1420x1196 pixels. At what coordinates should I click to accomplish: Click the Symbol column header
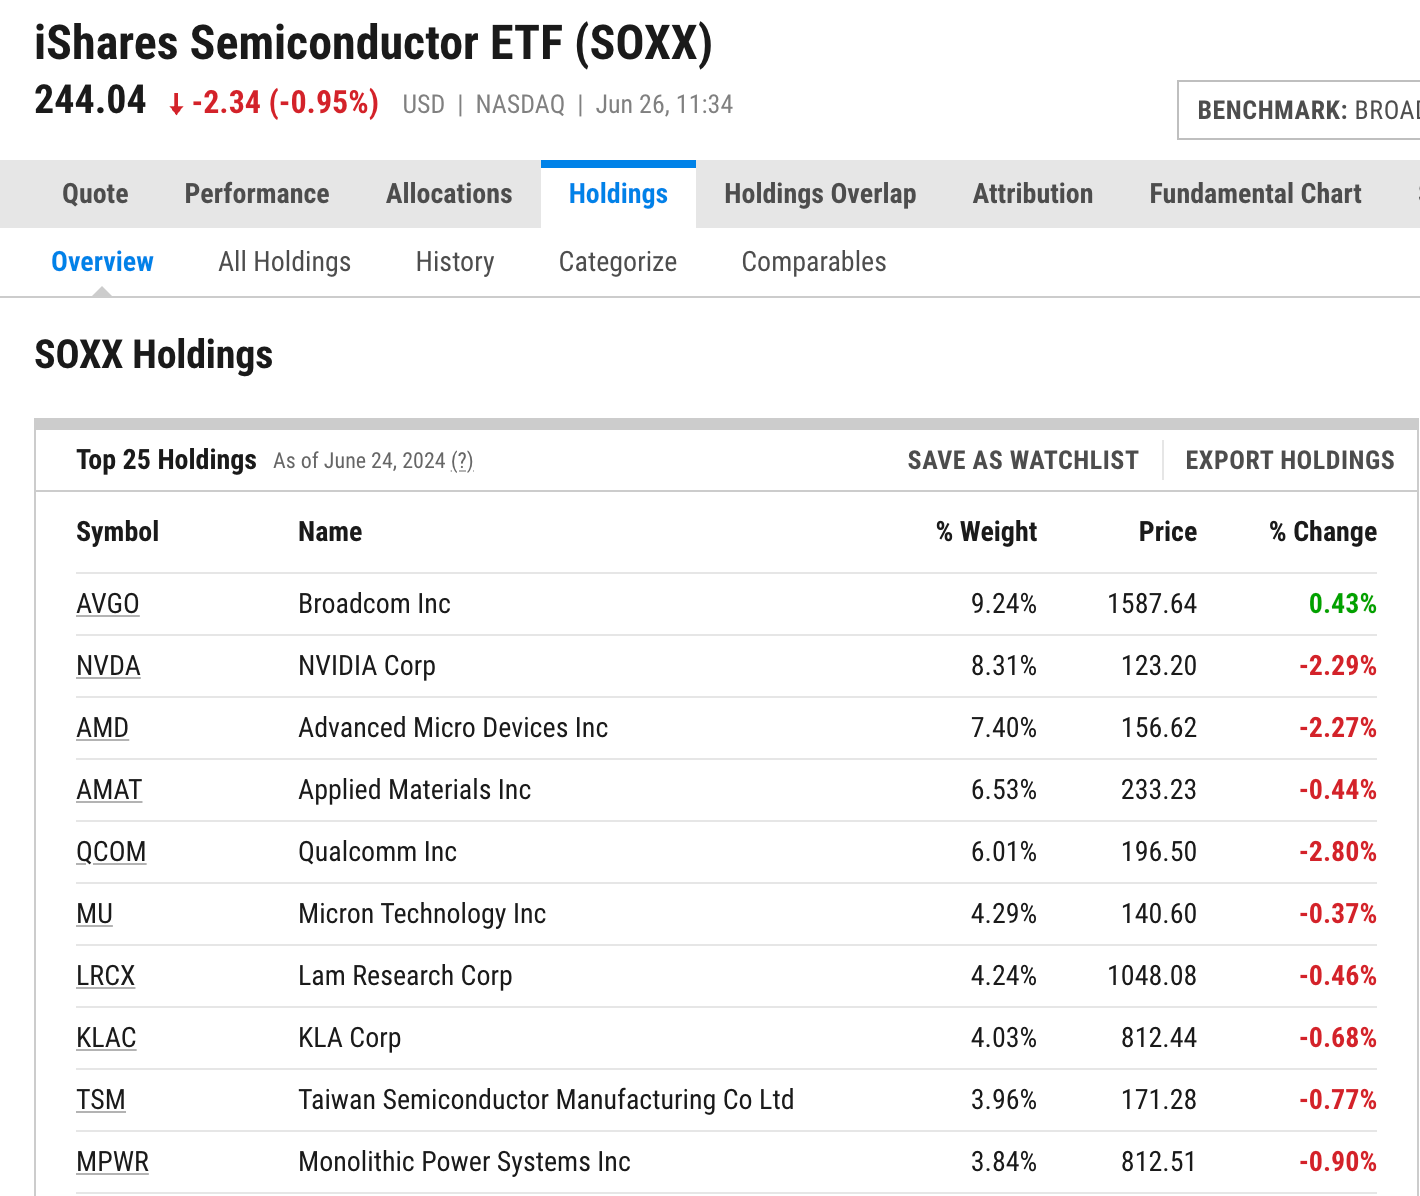(118, 532)
